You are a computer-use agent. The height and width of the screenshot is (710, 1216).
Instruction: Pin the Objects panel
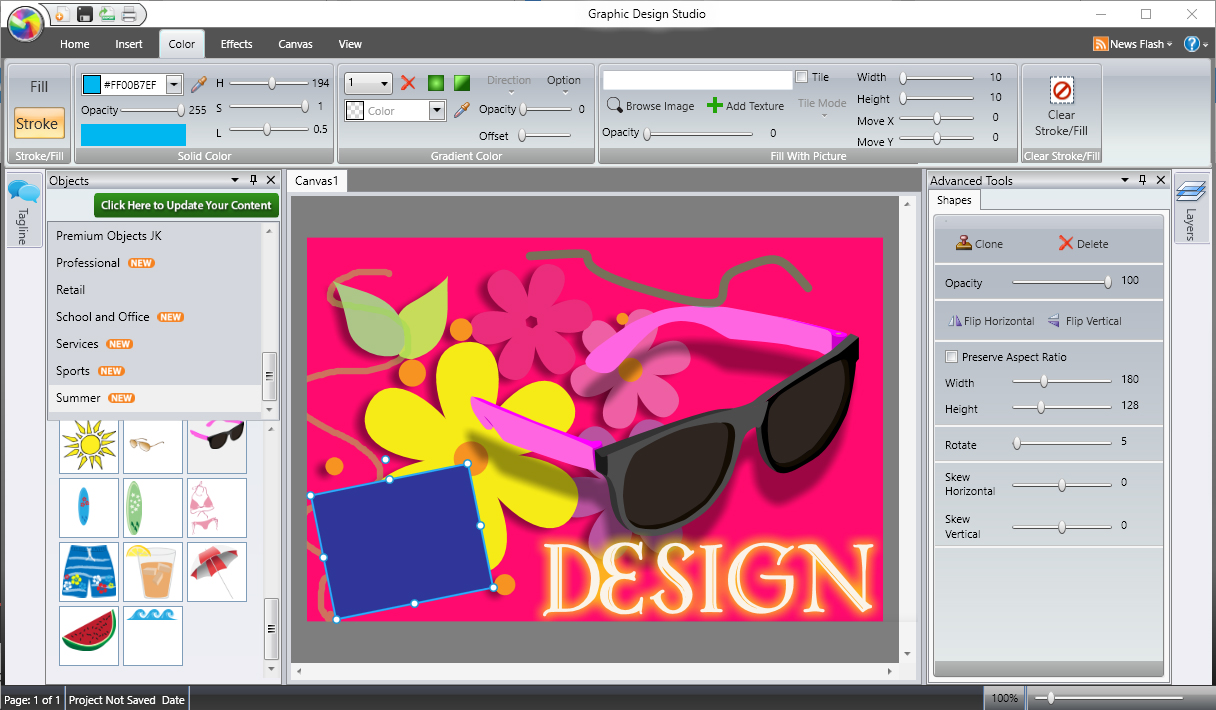pos(253,180)
